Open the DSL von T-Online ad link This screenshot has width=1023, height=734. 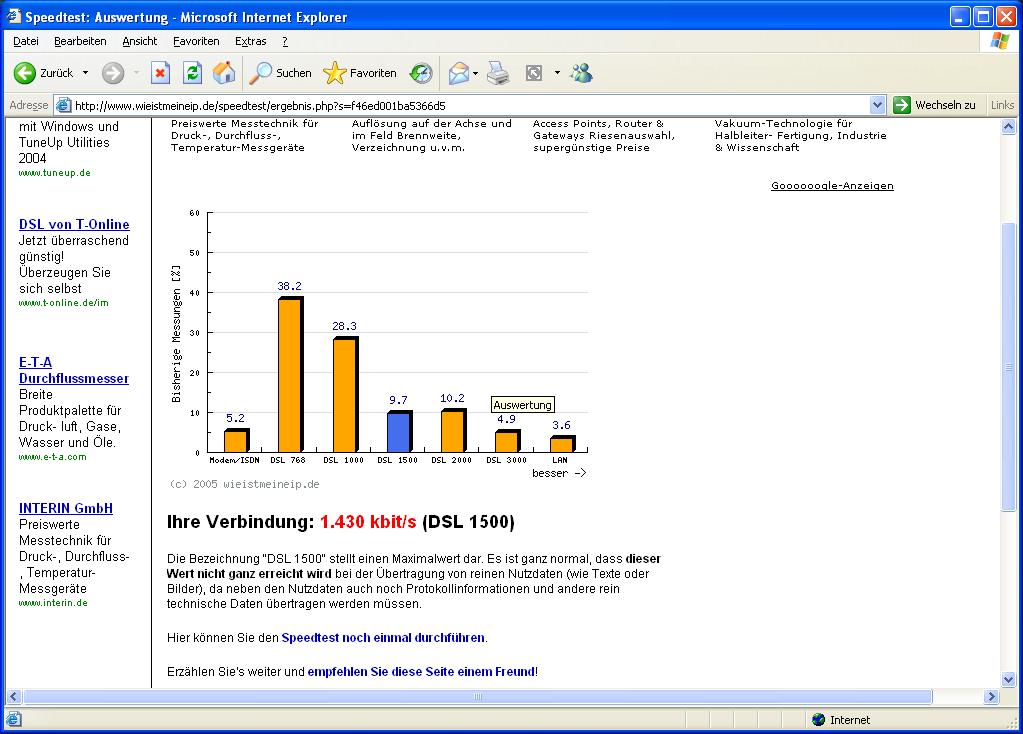[x=74, y=224]
